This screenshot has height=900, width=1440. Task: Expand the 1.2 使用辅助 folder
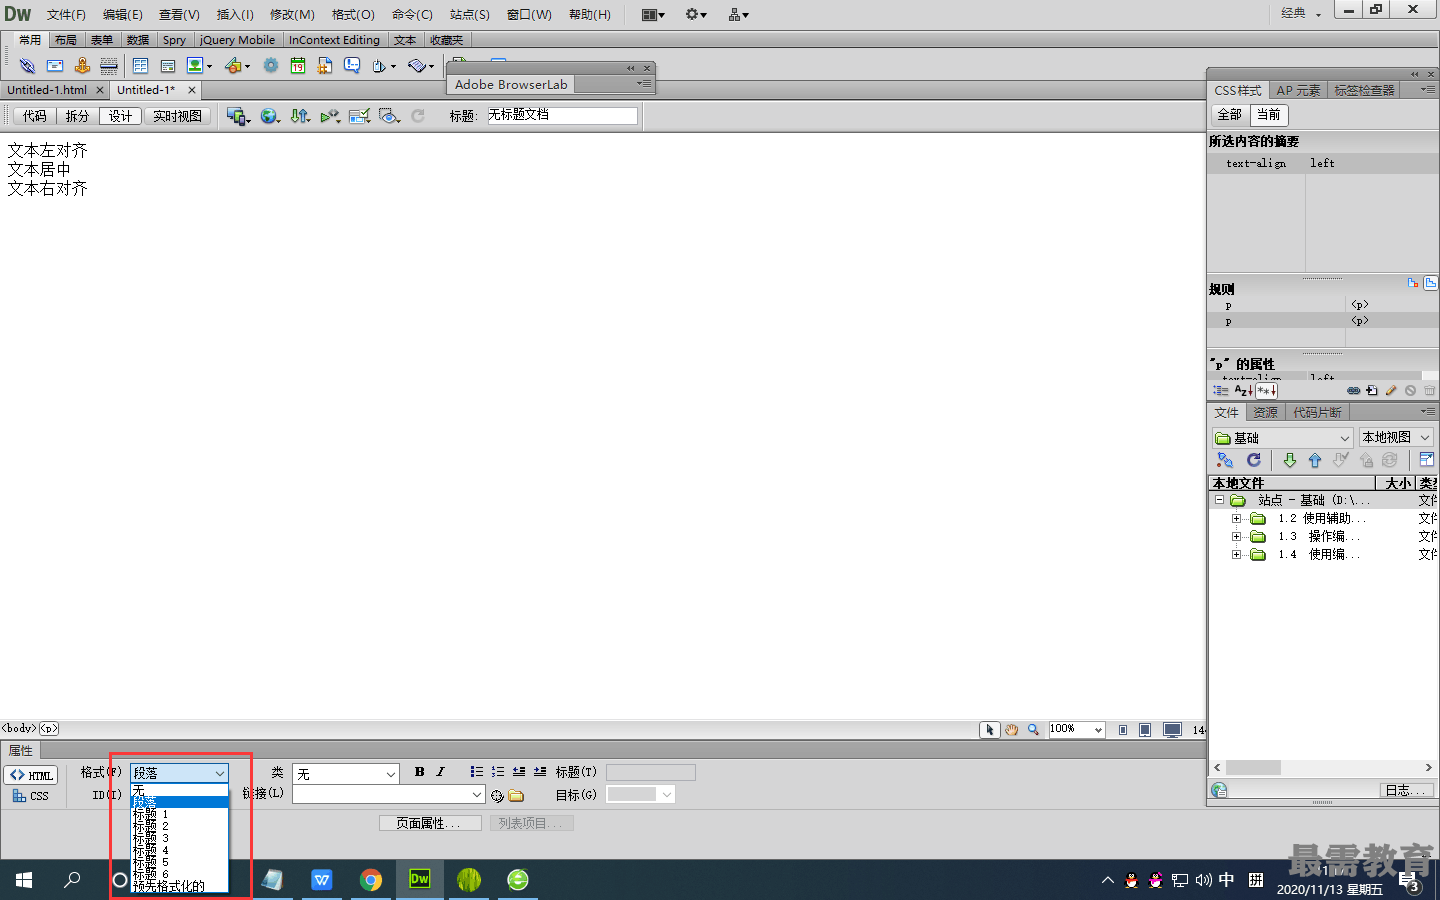click(1236, 518)
